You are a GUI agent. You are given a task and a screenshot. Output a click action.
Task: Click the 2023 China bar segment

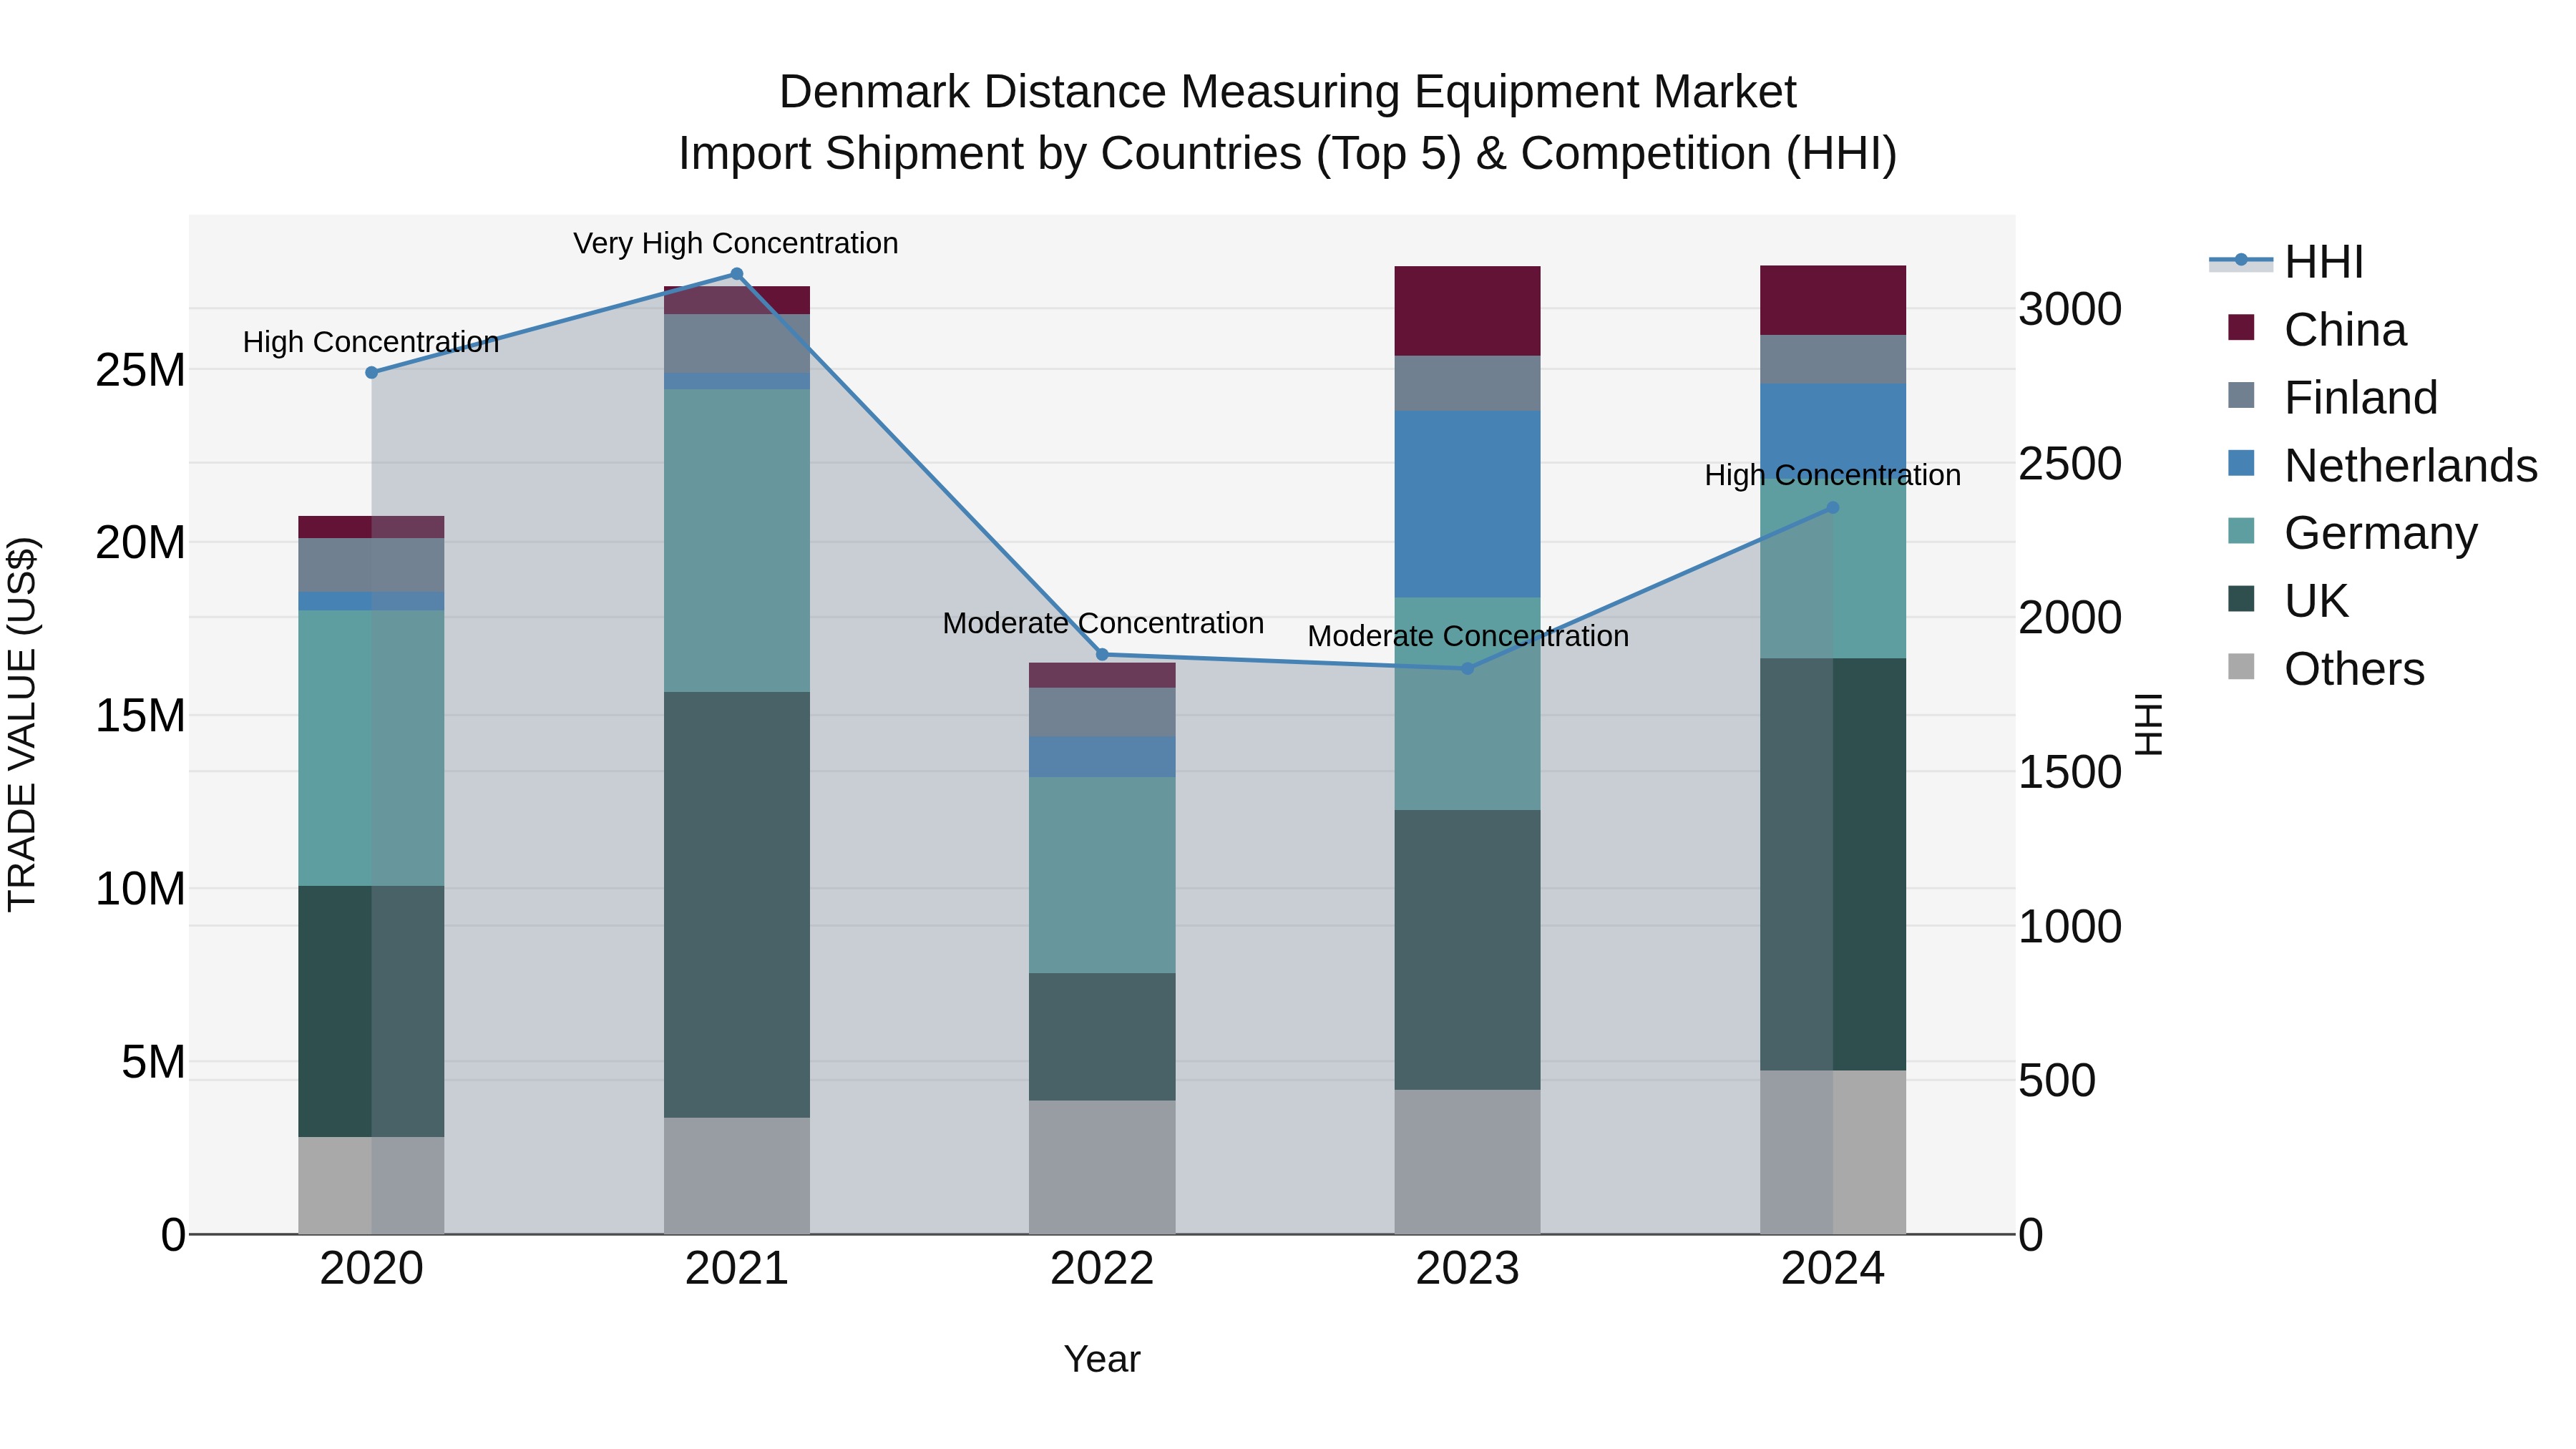(x=1467, y=311)
